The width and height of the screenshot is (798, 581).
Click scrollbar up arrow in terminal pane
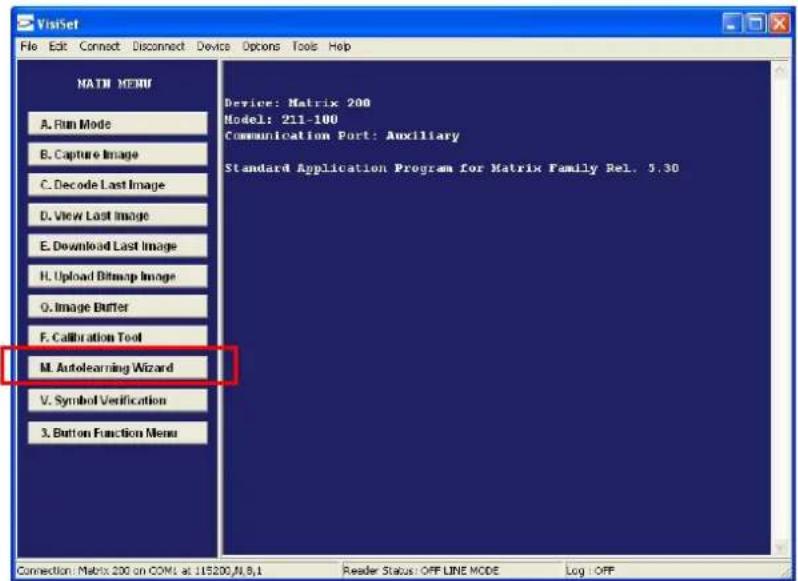780,71
